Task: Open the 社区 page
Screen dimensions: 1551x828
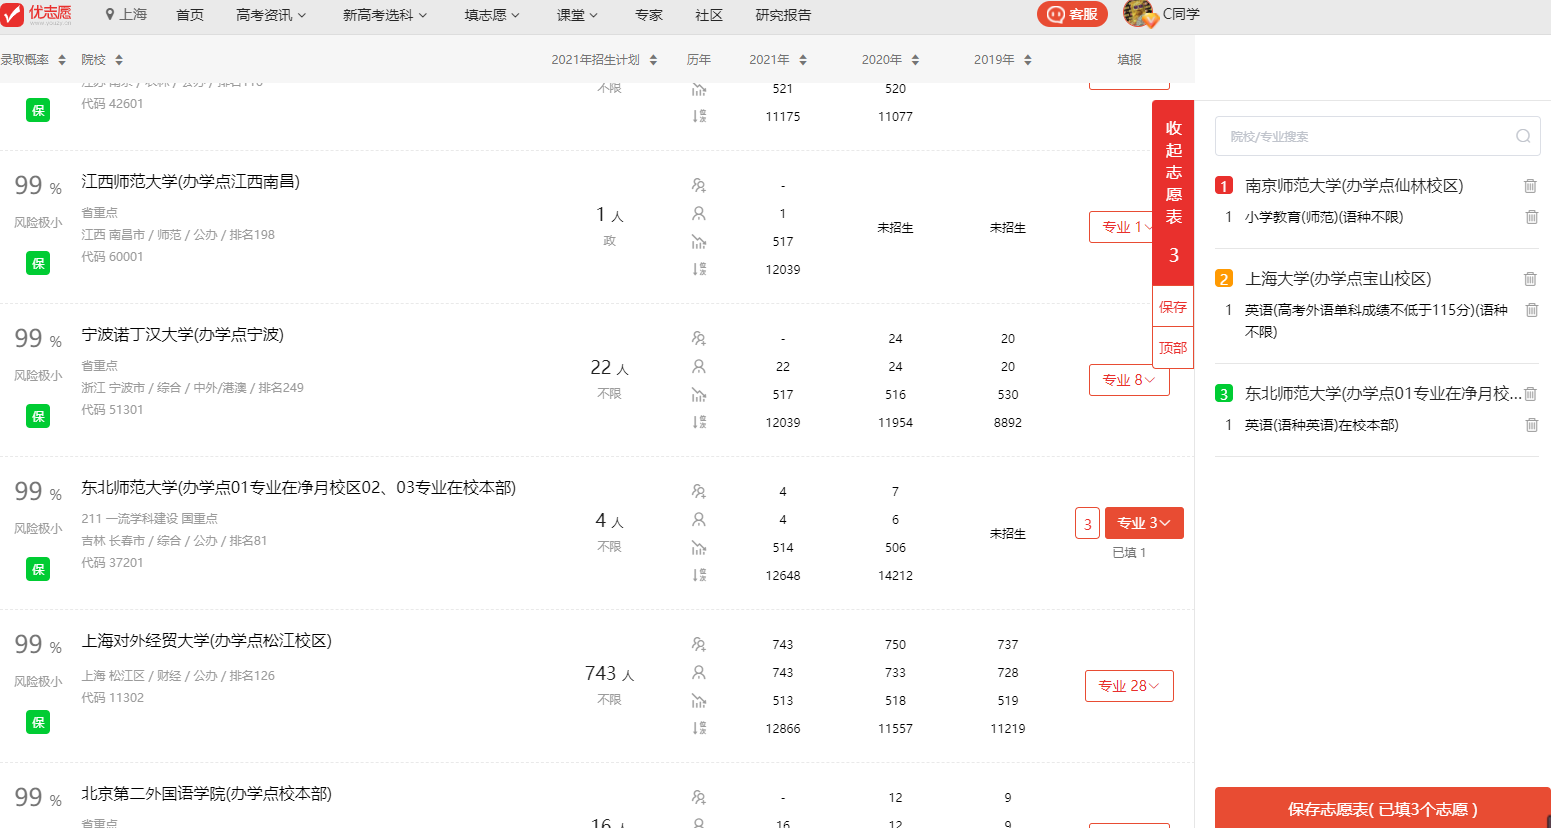Action: click(x=709, y=15)
